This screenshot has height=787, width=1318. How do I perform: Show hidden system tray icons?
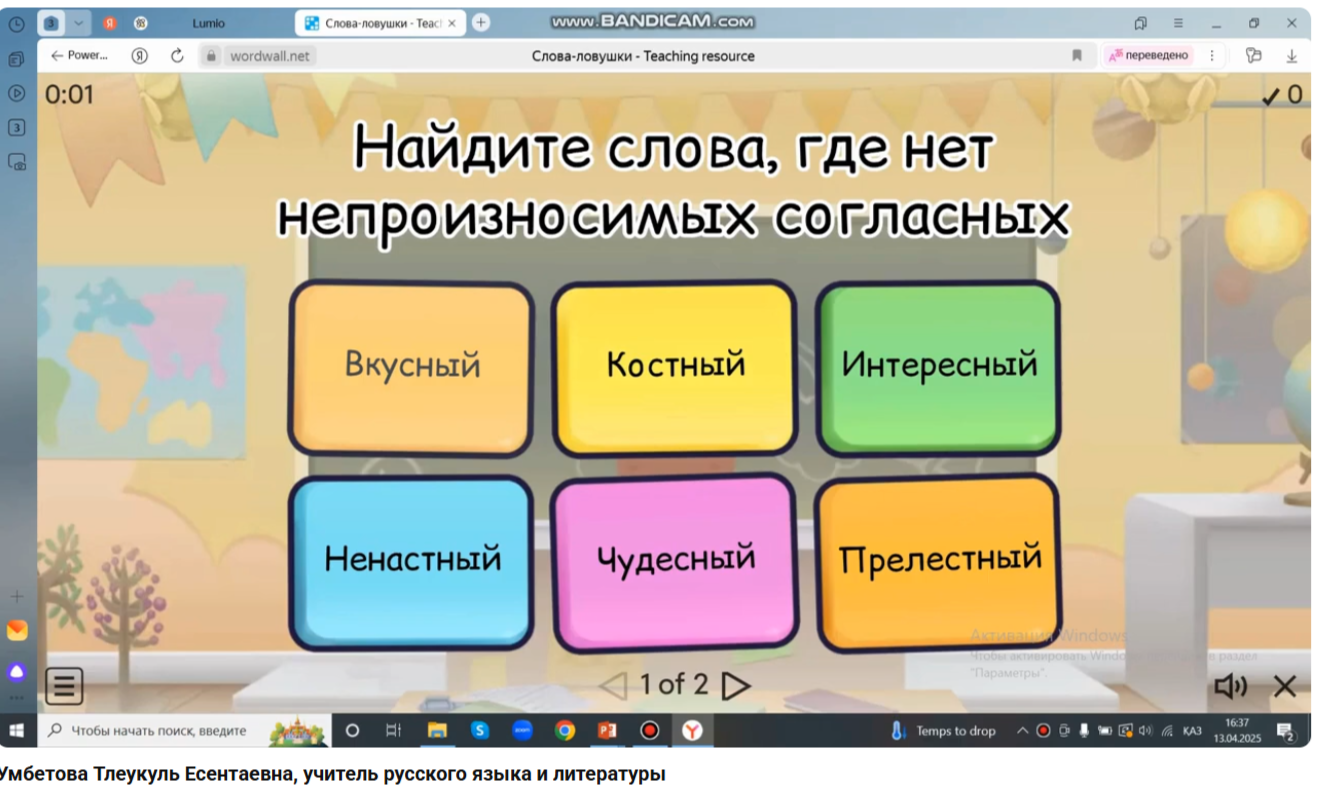[x=1022, y=731]
